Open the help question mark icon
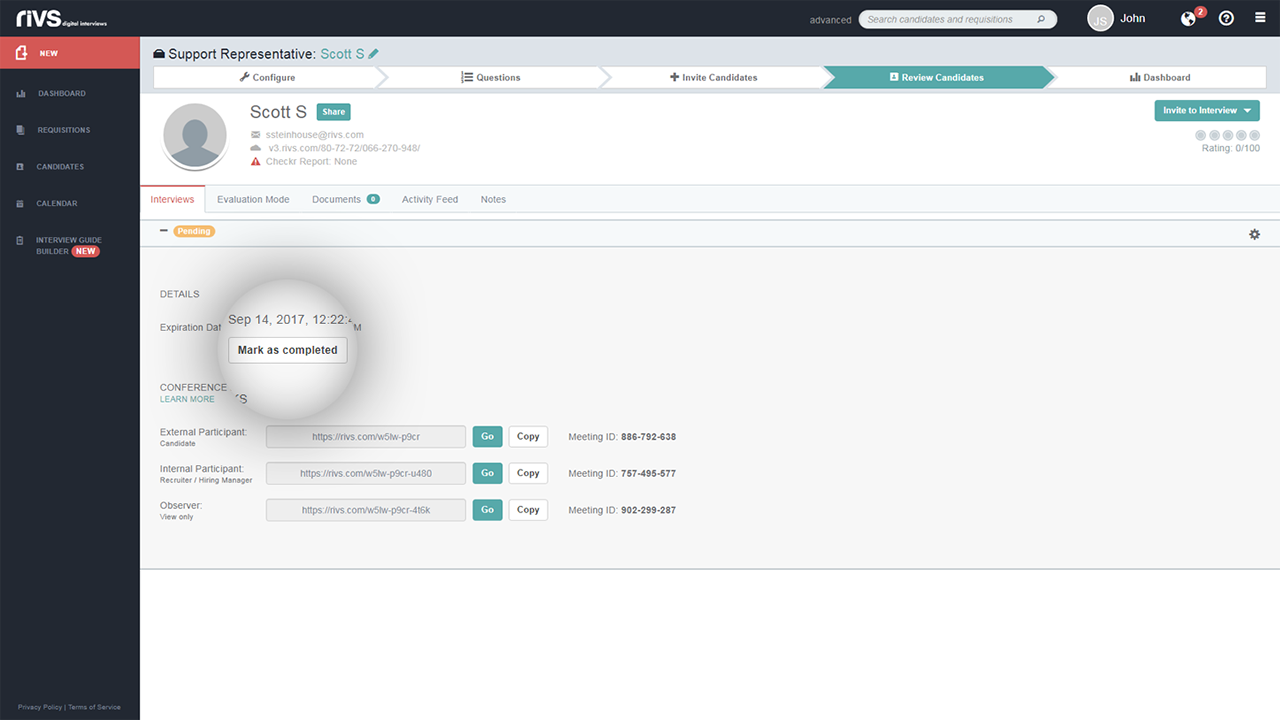Screen dimensions: 1280x720 [x=1226, y=19]
